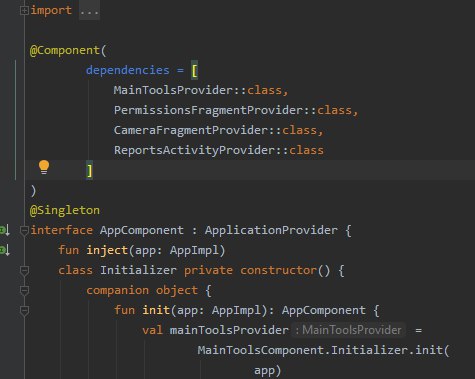Open the yellow lightbulb quick-fix suggestions
The height and width of the screenshot is (379, 475).
point(44,167)
